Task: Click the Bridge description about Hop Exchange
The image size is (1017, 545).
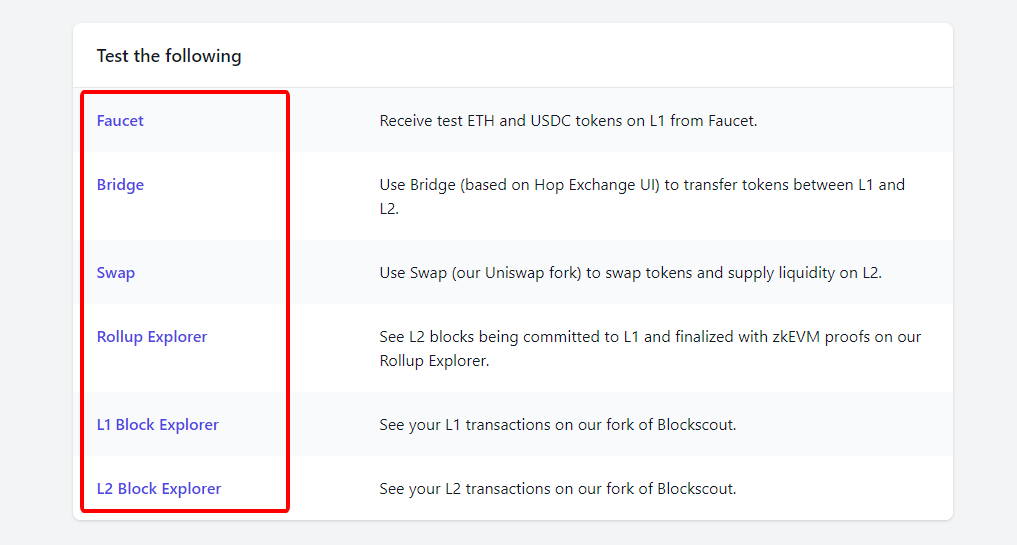Action: [x=642, y=197]
